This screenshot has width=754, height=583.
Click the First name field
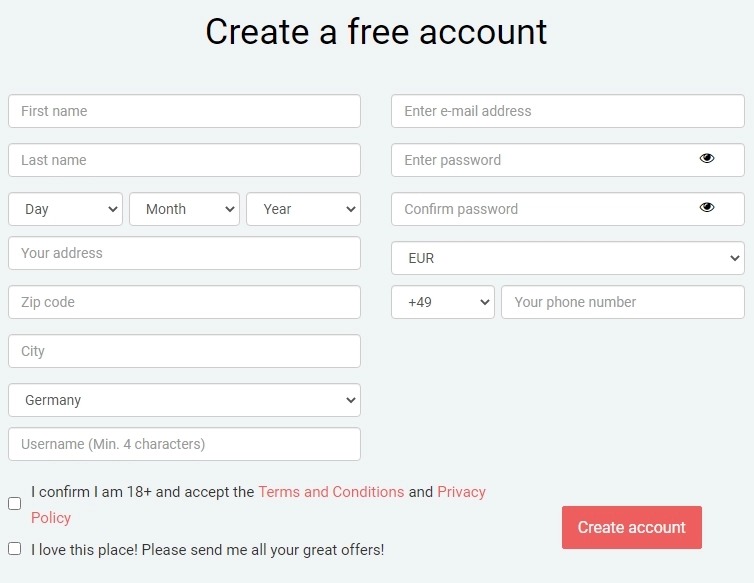point(184,111)
